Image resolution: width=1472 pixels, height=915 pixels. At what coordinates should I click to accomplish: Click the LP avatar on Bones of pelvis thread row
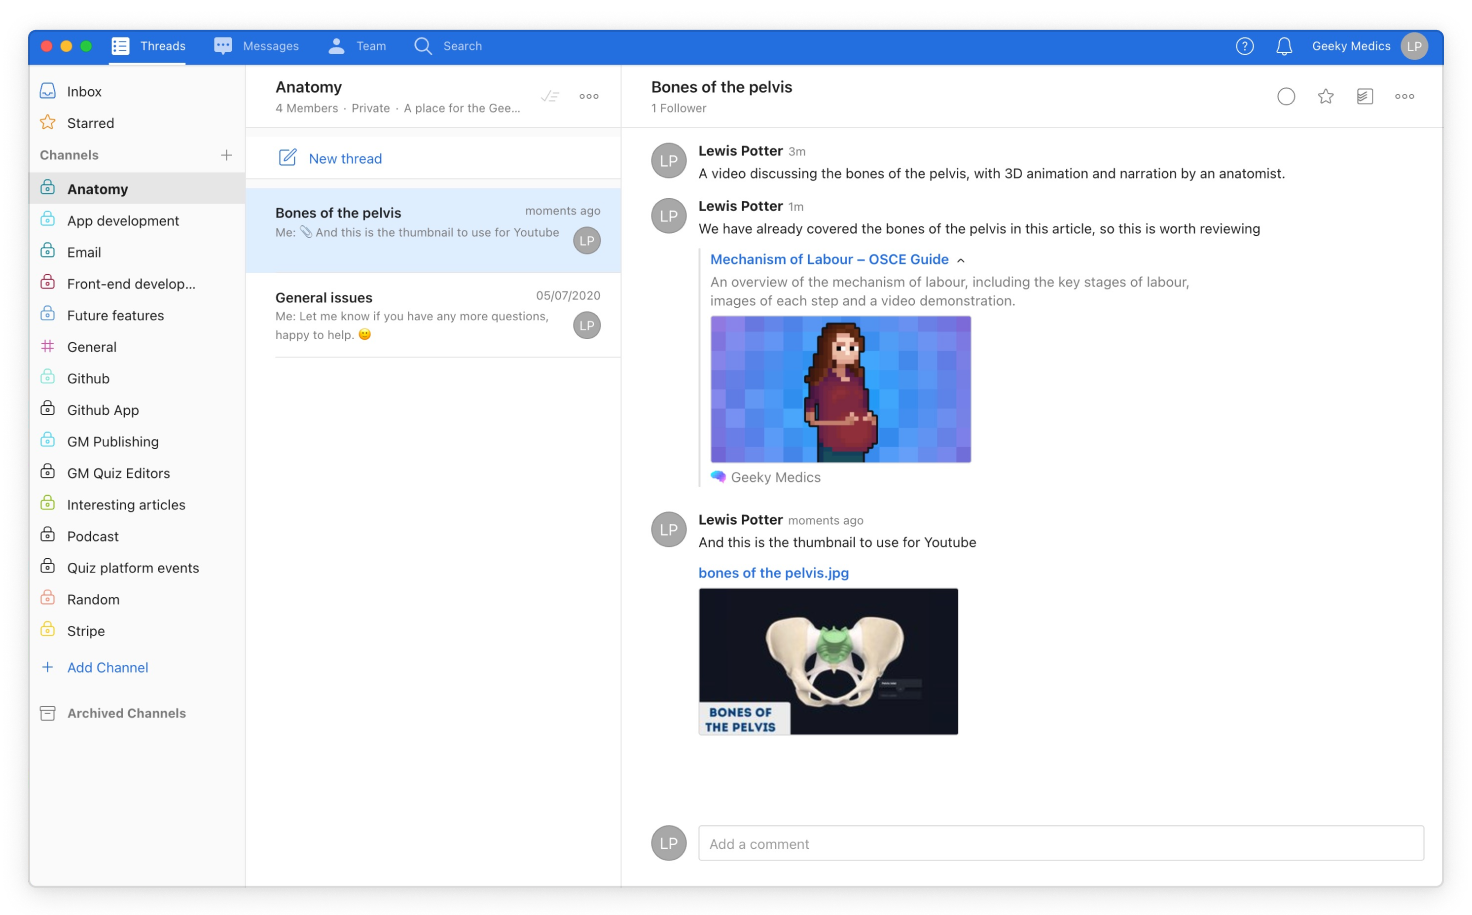[x=587, y=241]
